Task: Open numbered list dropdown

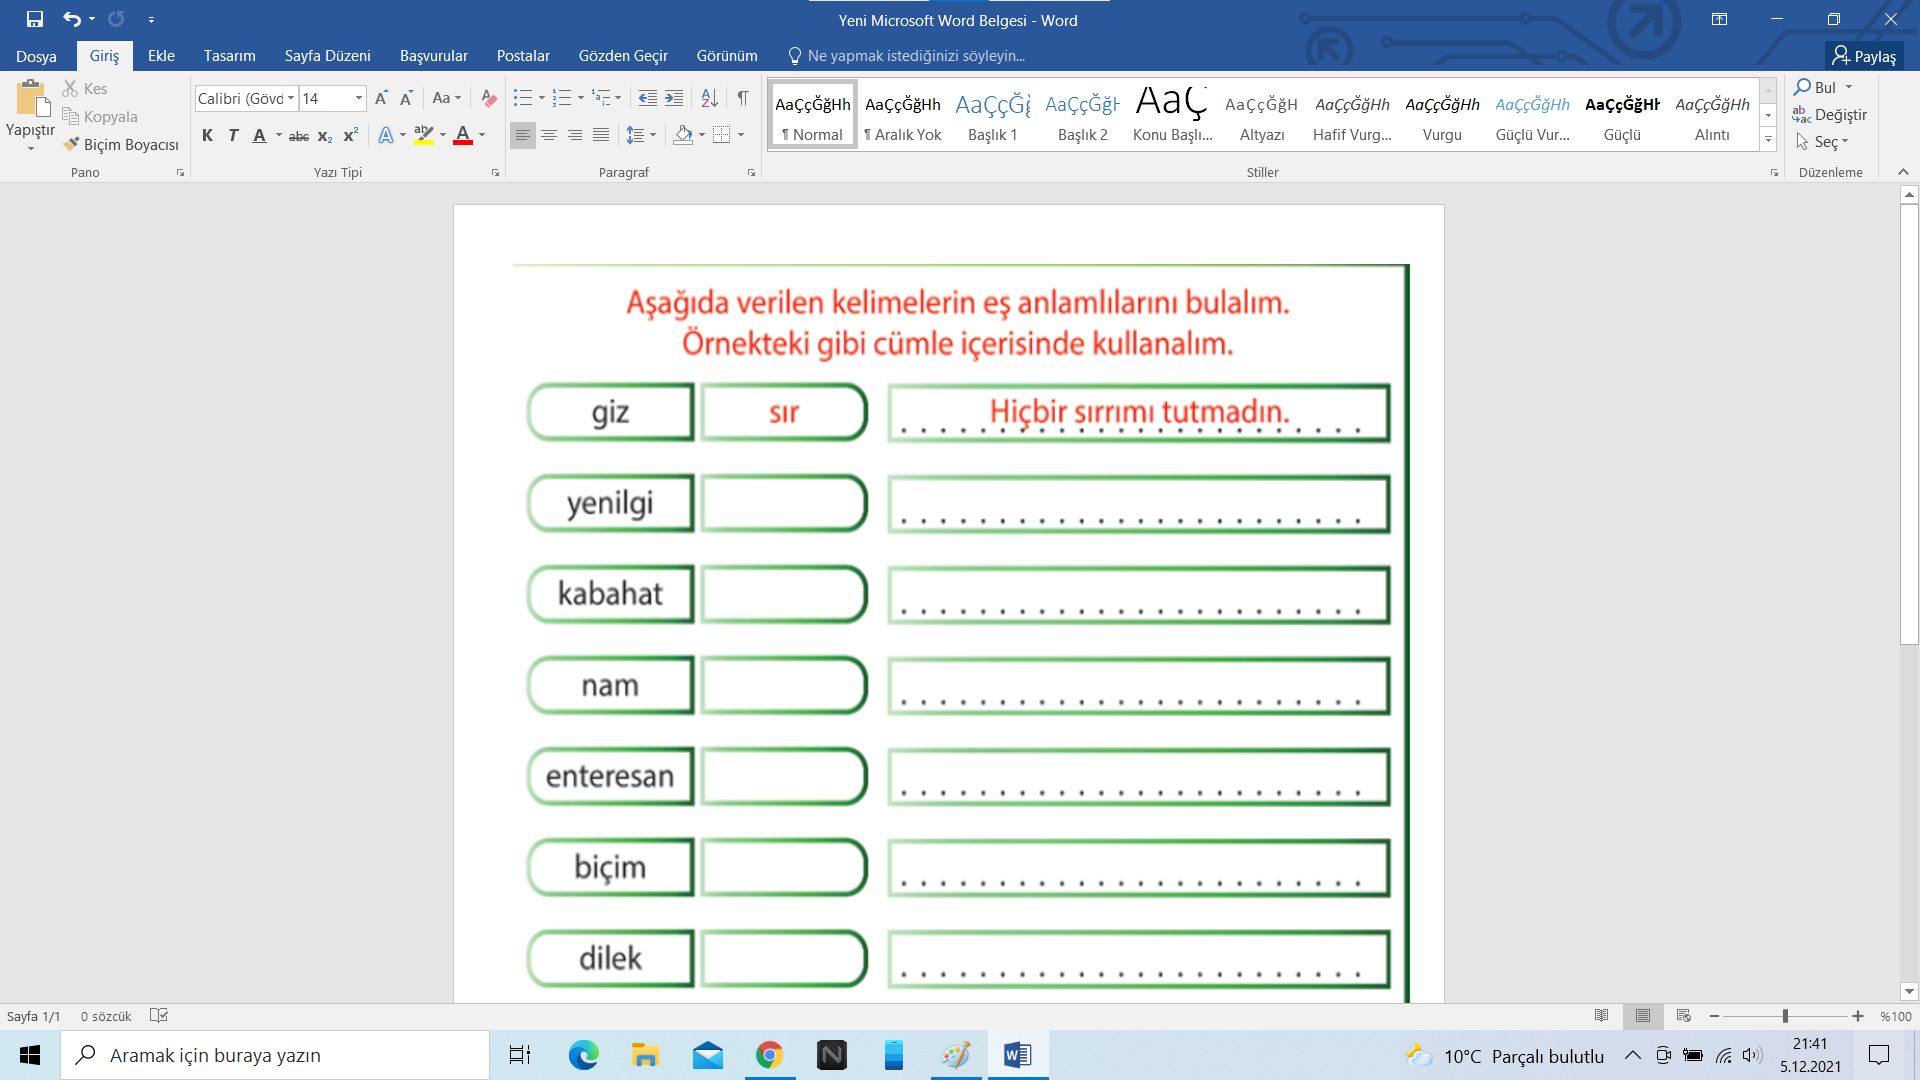Action: click(x=581, y=98)
